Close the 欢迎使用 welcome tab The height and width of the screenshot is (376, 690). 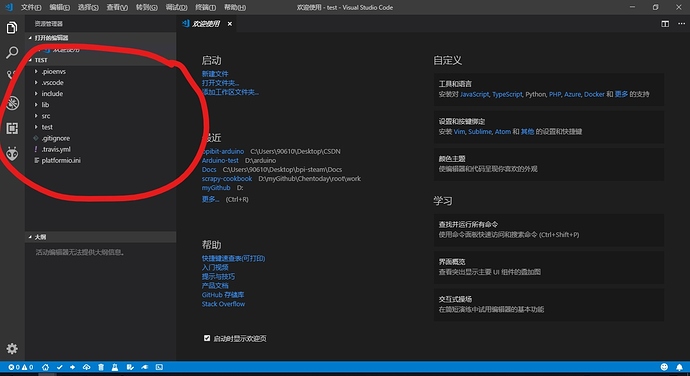[230, 24]
